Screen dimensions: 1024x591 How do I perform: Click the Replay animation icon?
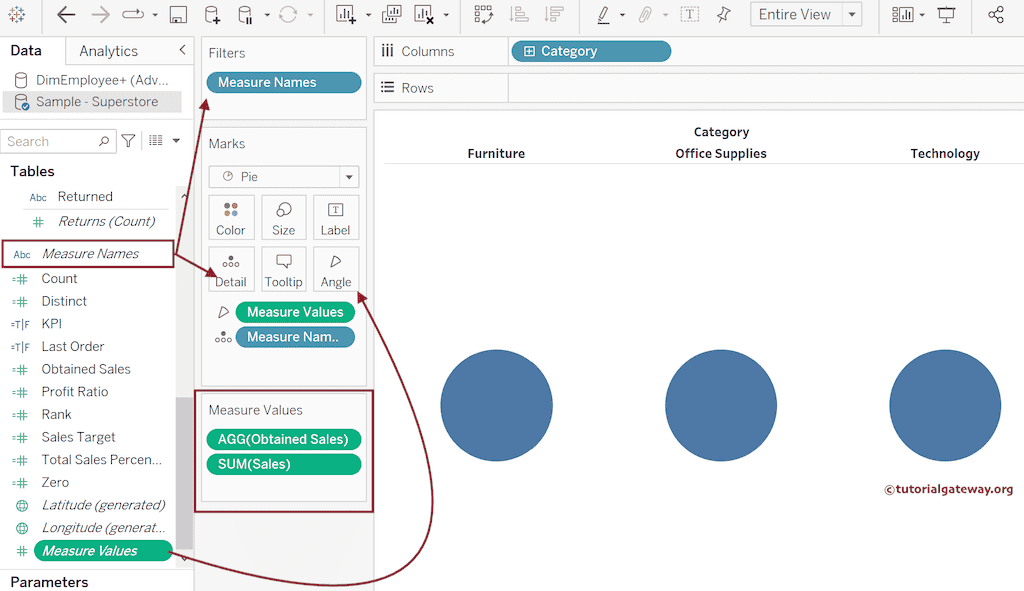coord(133,14)
